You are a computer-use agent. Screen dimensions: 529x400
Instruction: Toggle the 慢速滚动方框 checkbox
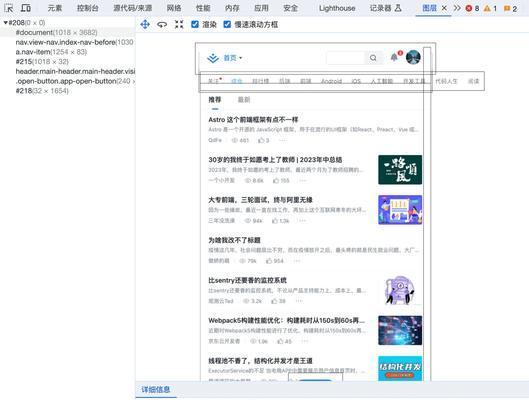tap(227, 24)
